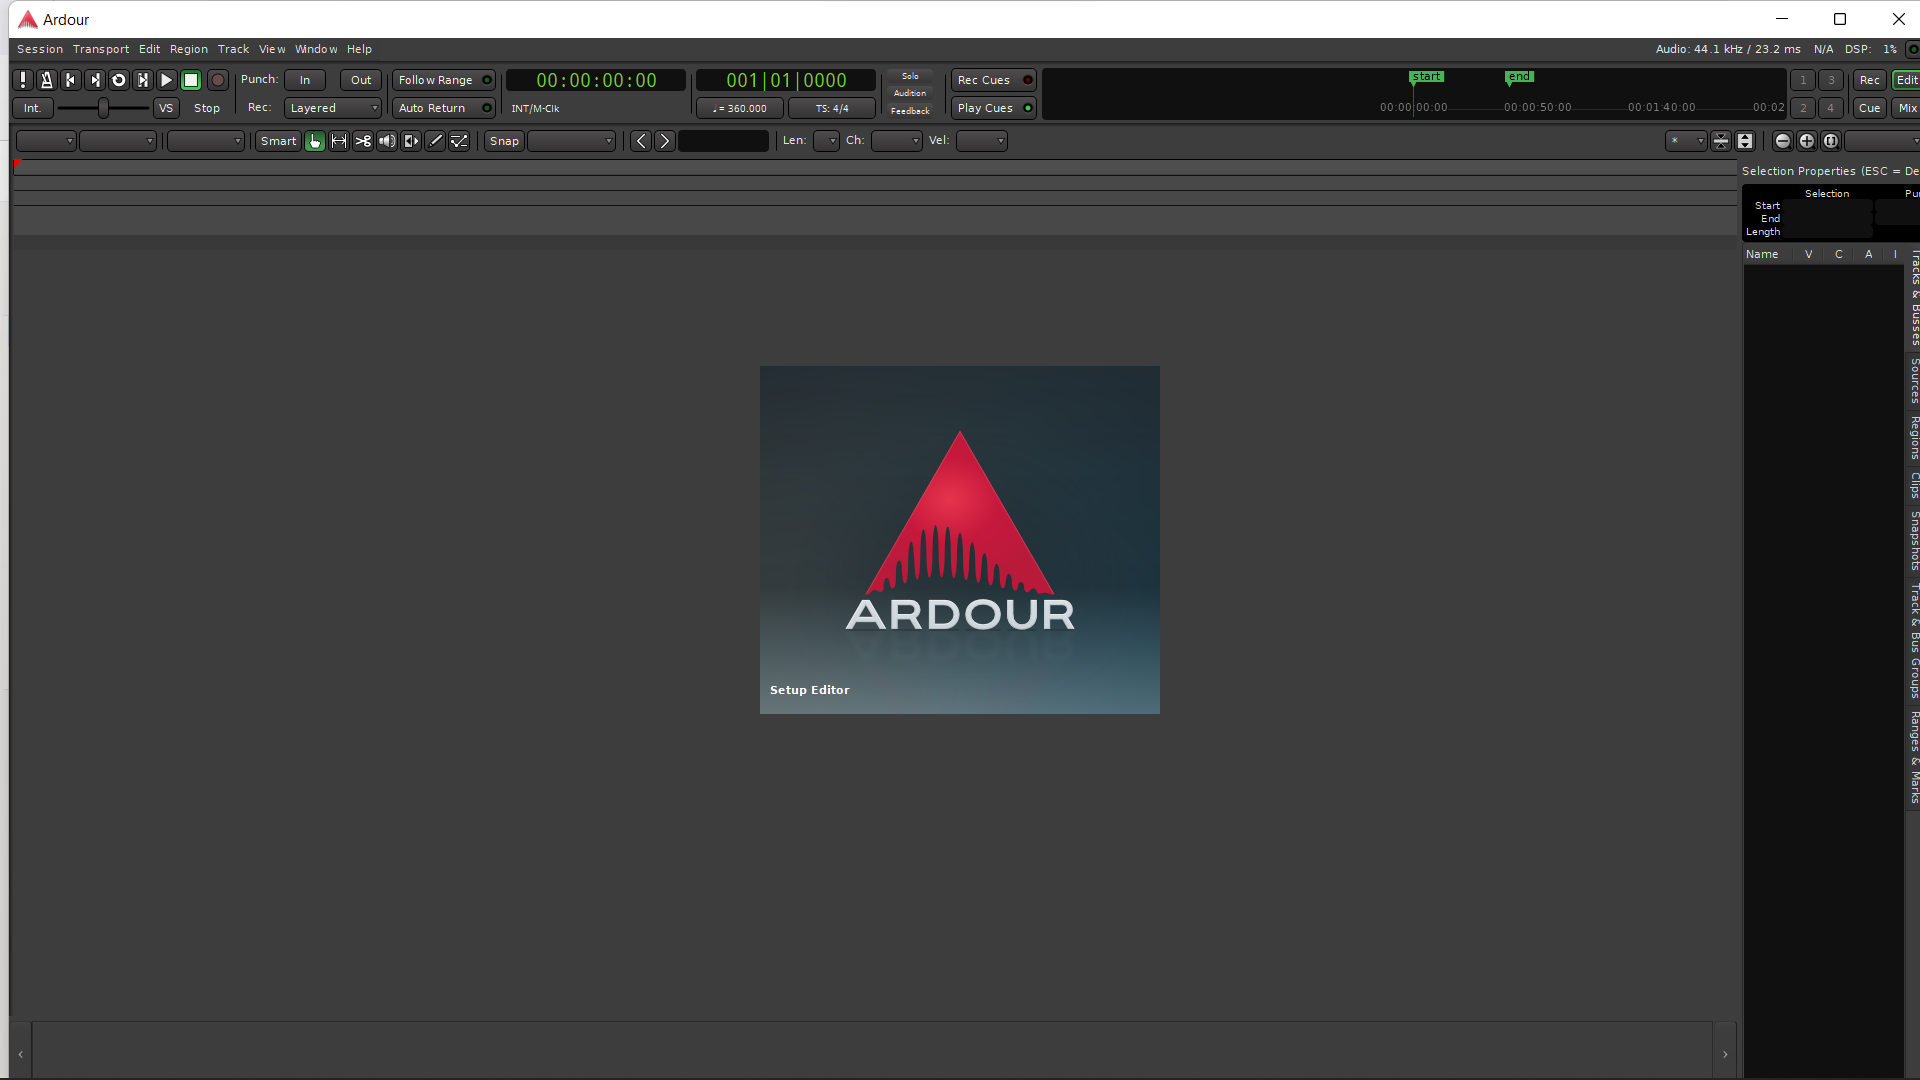Toggle Auto Return option
The height and width of the screenshot is (1080, 1920).
click(444, 108)
